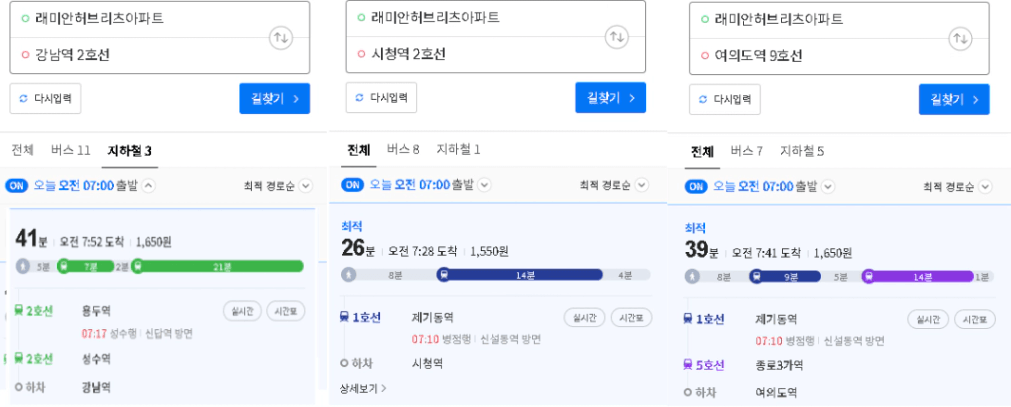Click purple 5호선 train icon beside 종로3가역
Viewport: 1011px width, 407px height.
[x=689, y=366]
